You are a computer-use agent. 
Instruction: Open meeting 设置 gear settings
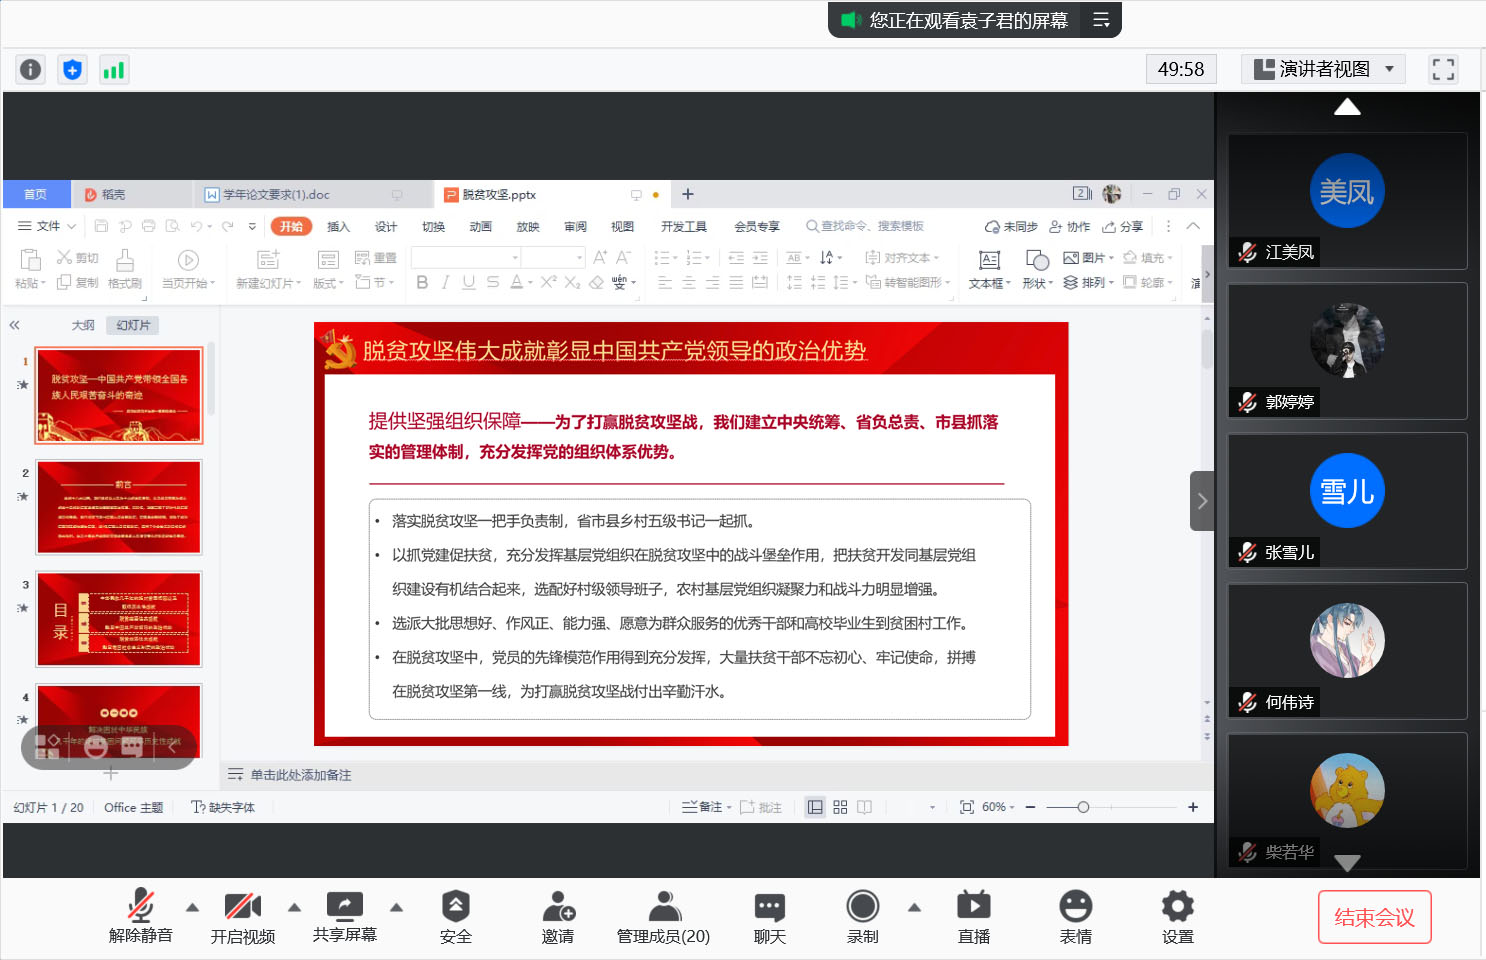[1177, 916]
